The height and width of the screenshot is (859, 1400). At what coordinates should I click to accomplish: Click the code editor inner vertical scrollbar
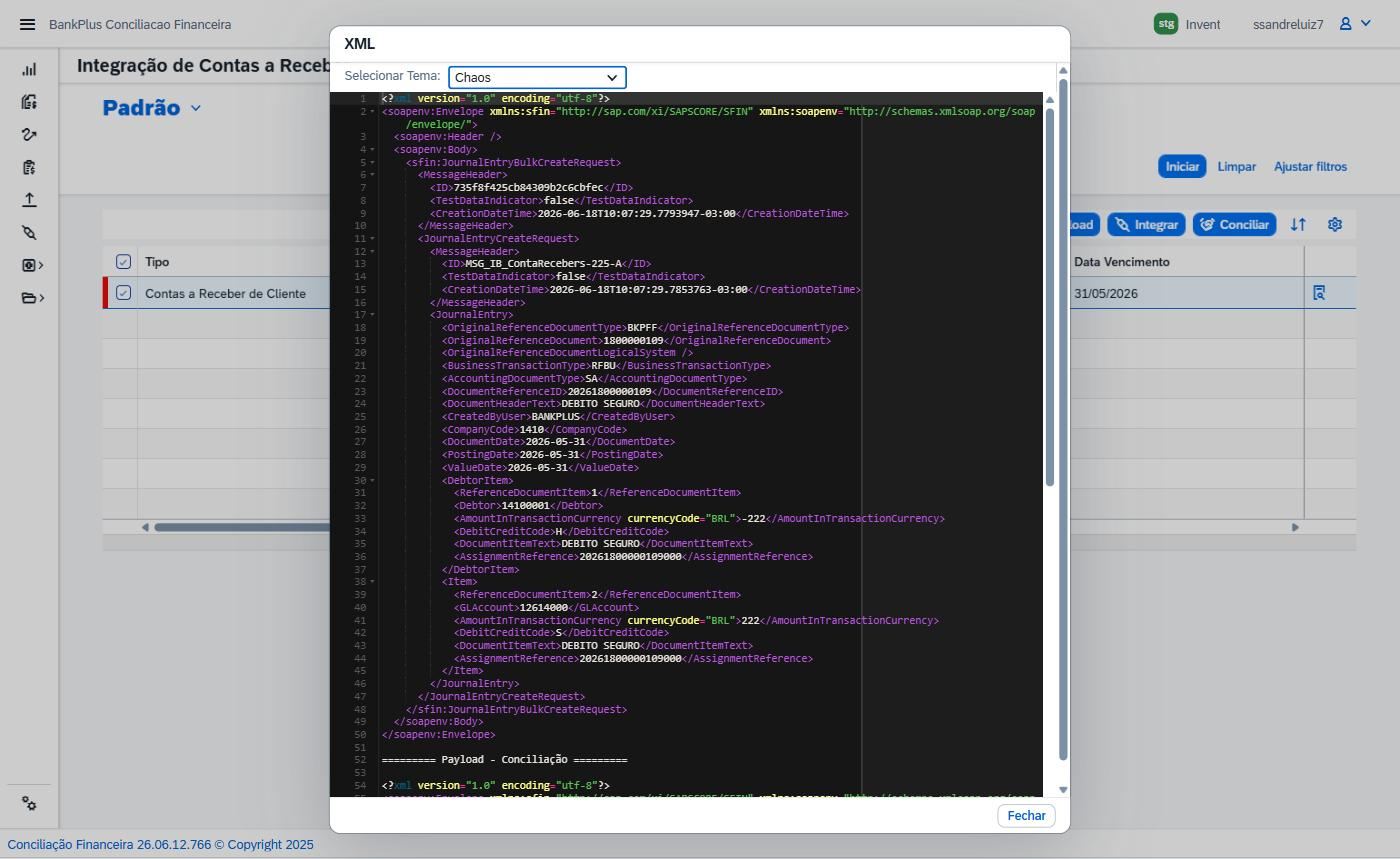pos(1050,297)
